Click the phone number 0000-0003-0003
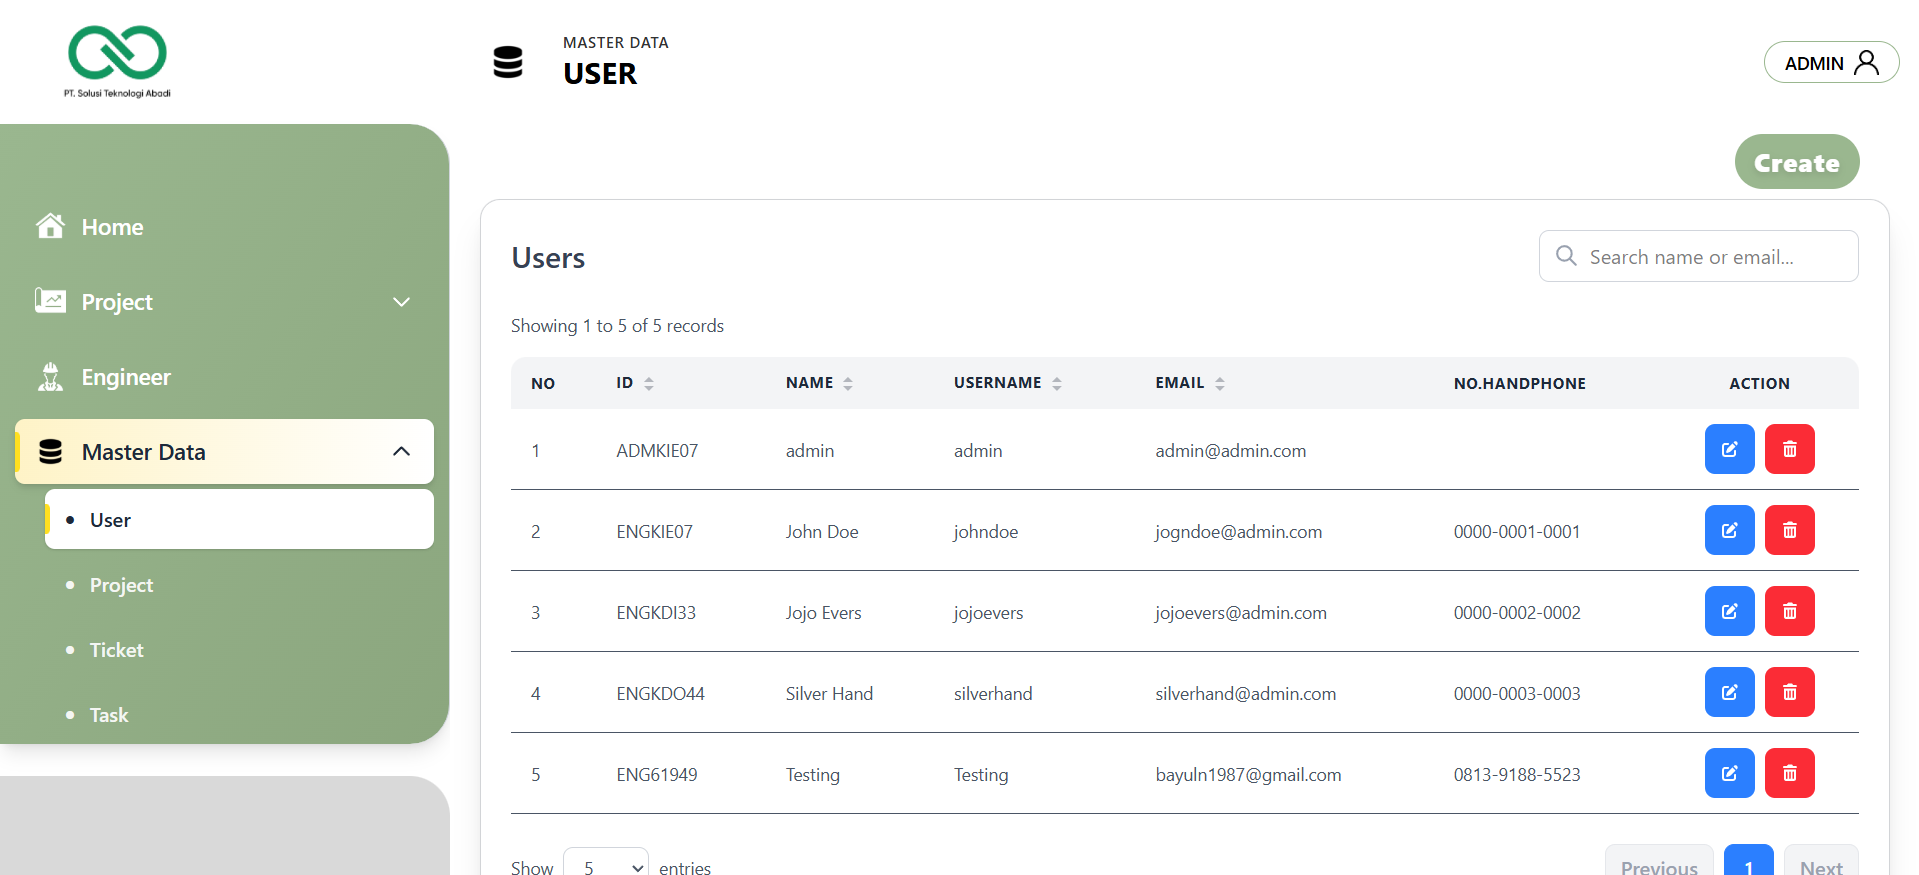 1517,694
